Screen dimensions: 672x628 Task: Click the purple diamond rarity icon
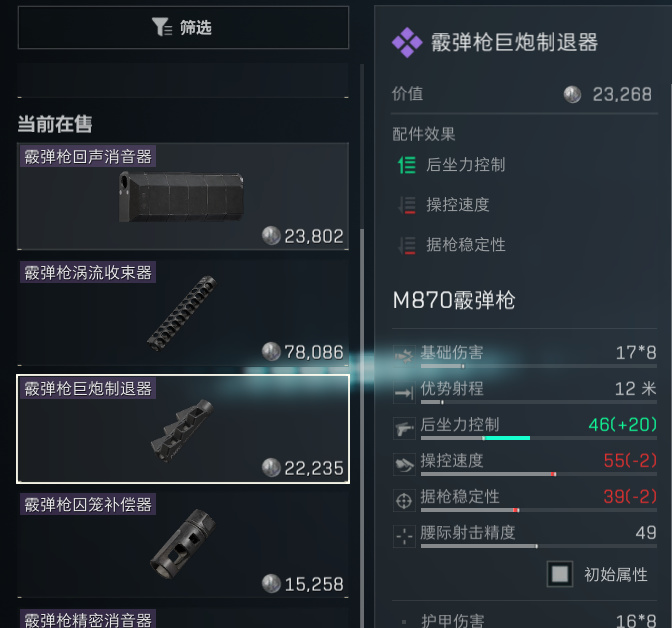[x=407, y=42]
